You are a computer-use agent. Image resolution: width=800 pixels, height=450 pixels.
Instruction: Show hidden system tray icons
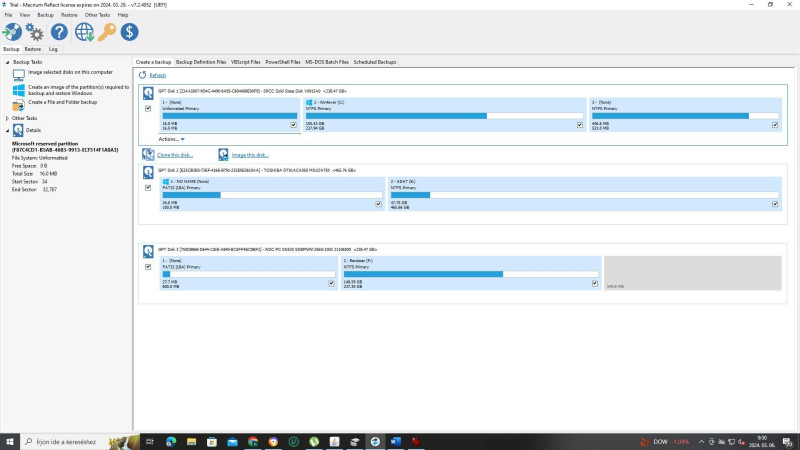(701, 442)
